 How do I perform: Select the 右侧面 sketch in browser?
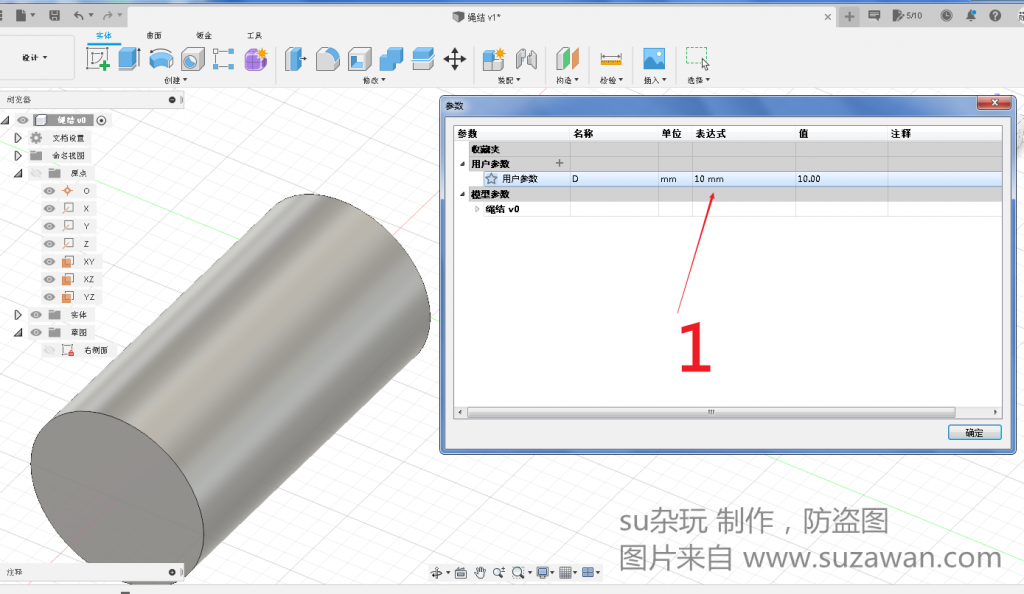pyautogui.click(x=96, y=351)
